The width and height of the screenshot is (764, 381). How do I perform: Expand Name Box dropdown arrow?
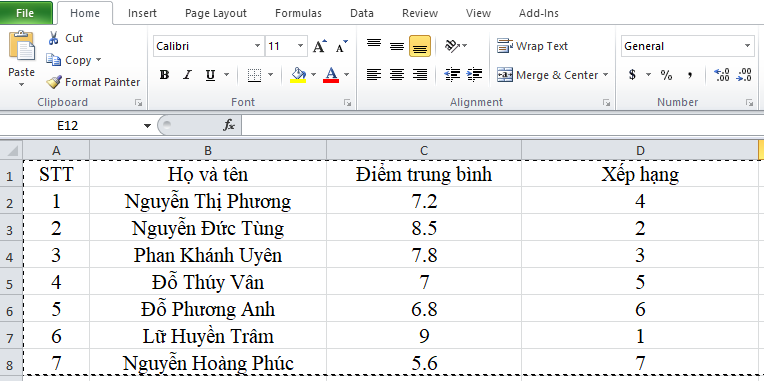[147, 126]
